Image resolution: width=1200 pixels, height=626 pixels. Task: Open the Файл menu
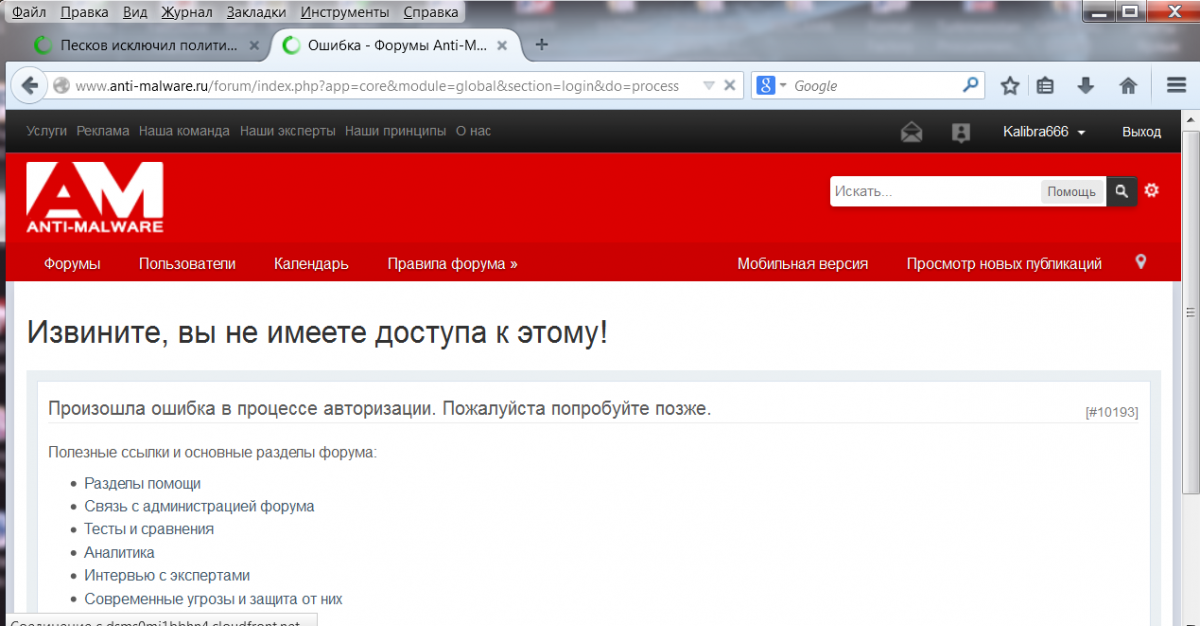29,12
